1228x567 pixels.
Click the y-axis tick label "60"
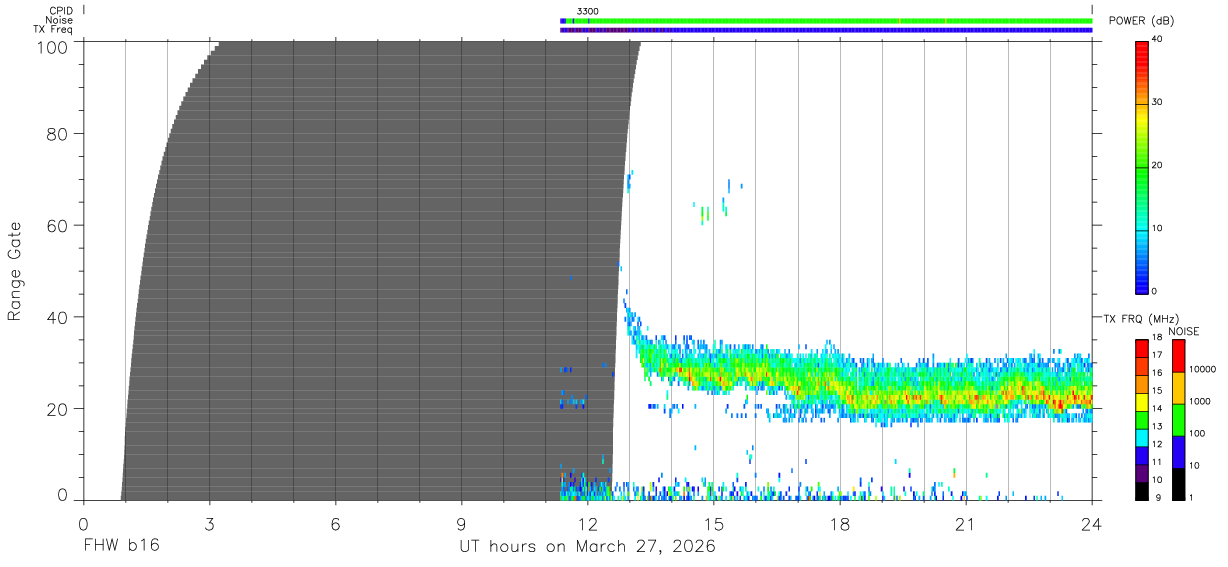[57, 225]
